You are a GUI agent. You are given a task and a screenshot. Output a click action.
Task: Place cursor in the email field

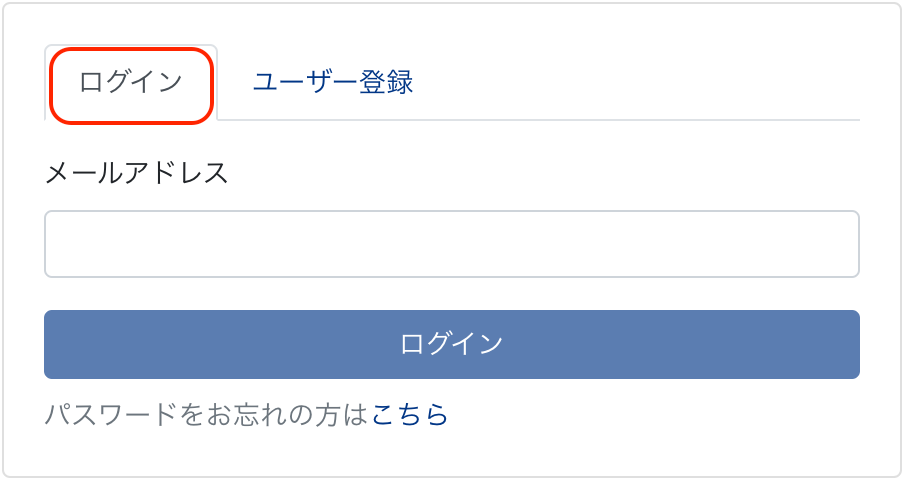coord(452,244)
